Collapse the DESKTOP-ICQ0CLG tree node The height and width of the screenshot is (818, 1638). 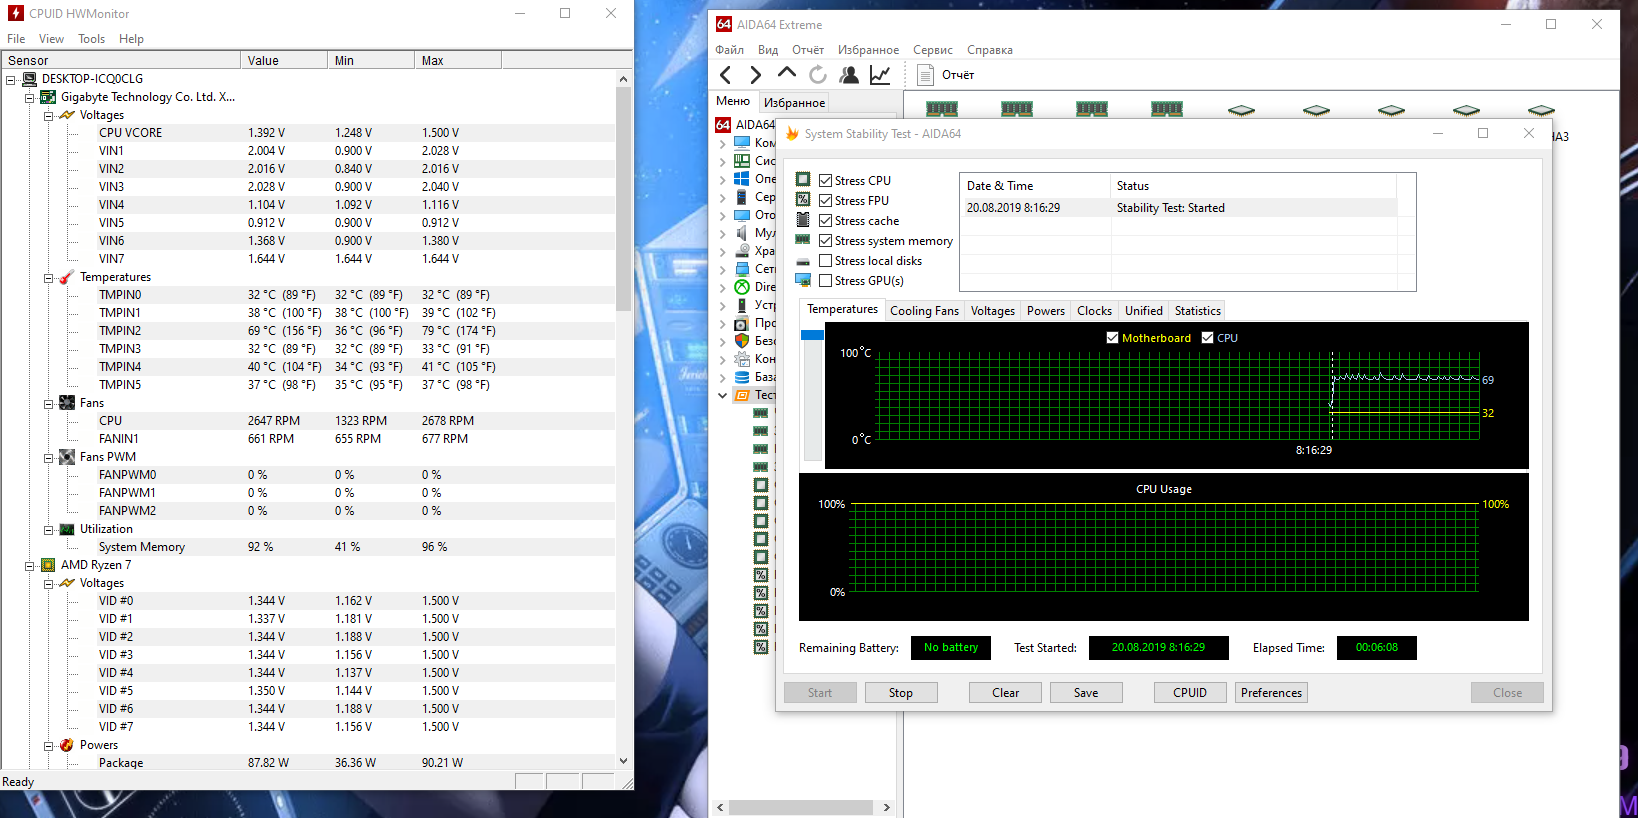[x=11, y=79]
